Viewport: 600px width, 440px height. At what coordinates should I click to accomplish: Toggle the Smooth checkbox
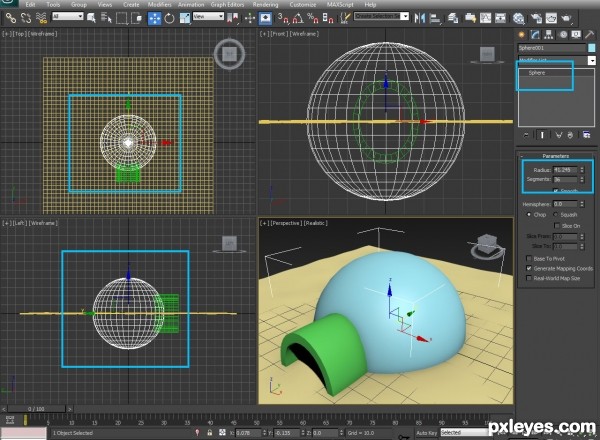(x=556, y=191)
